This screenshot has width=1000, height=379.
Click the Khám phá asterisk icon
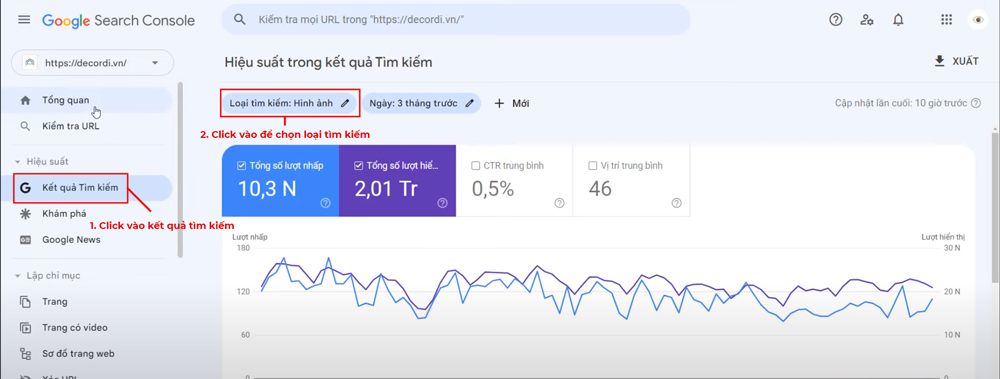point(26,214)
